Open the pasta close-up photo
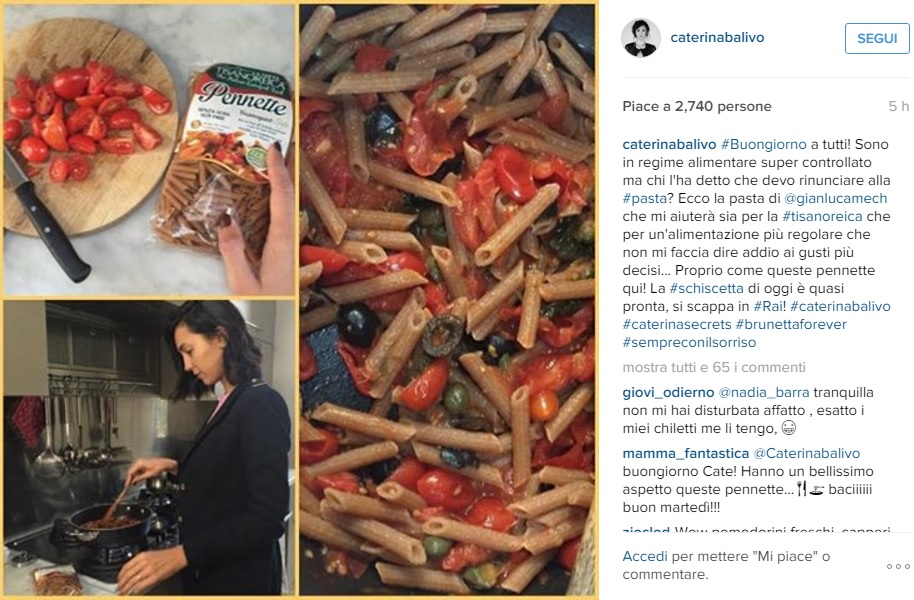The image size is (914, 600). click(448, 300)
